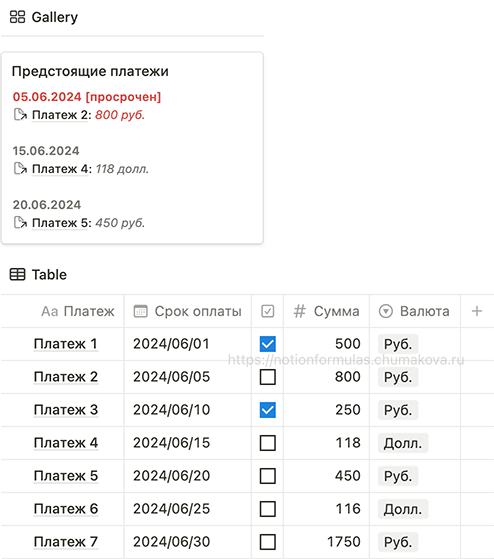Viewport: 494px width, 559px height.
Task: Click the Gallery view grid icon
Action: tap(17, 17)
